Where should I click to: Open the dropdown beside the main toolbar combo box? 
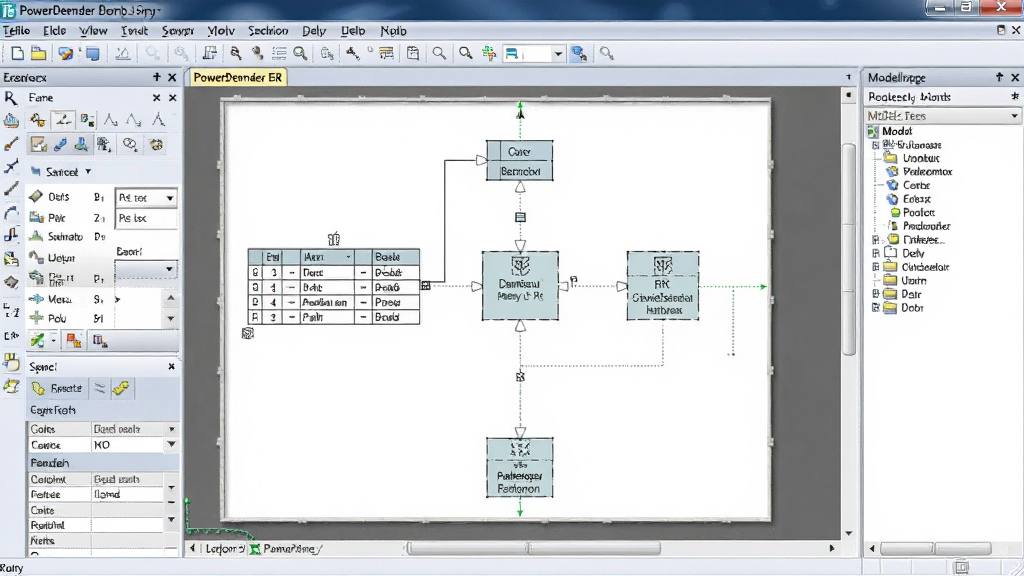pos(558,54)
